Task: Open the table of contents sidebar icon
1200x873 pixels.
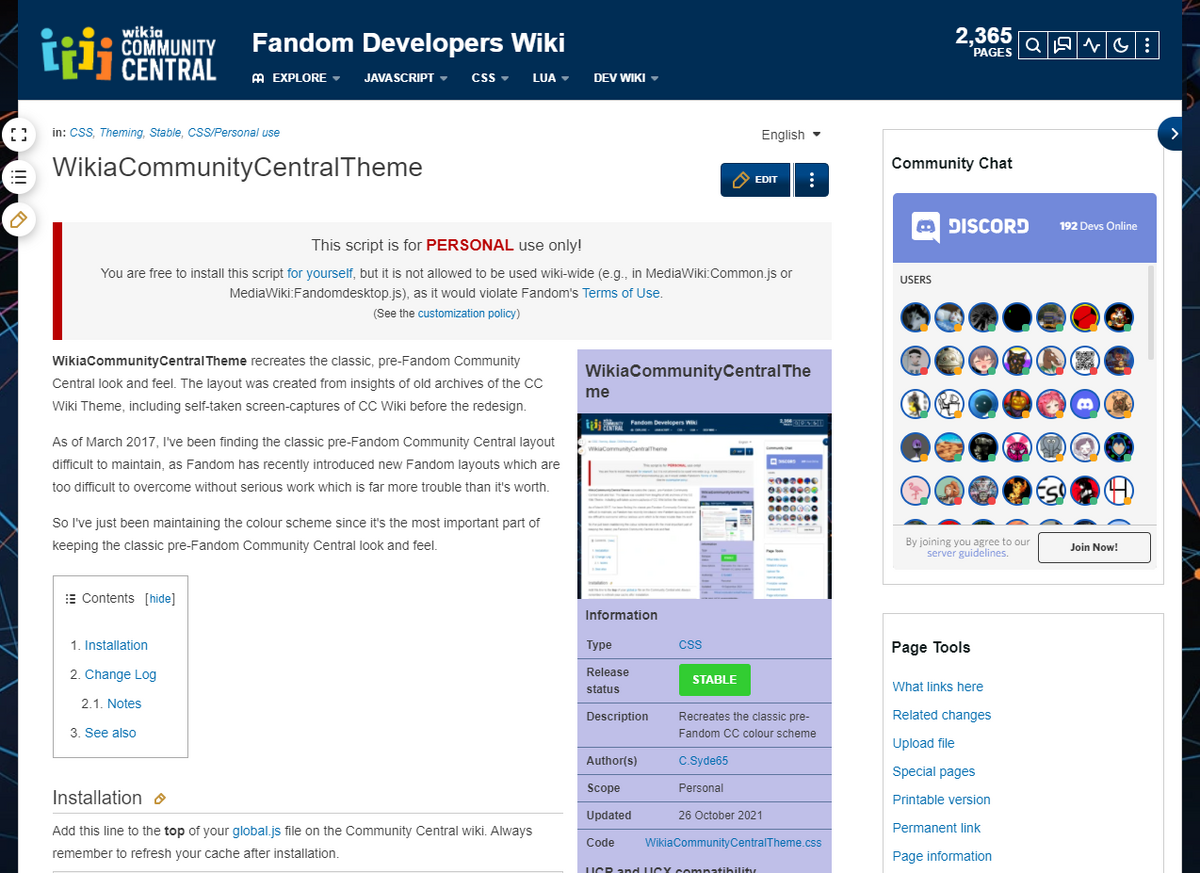Action: [x=18, y=177]
